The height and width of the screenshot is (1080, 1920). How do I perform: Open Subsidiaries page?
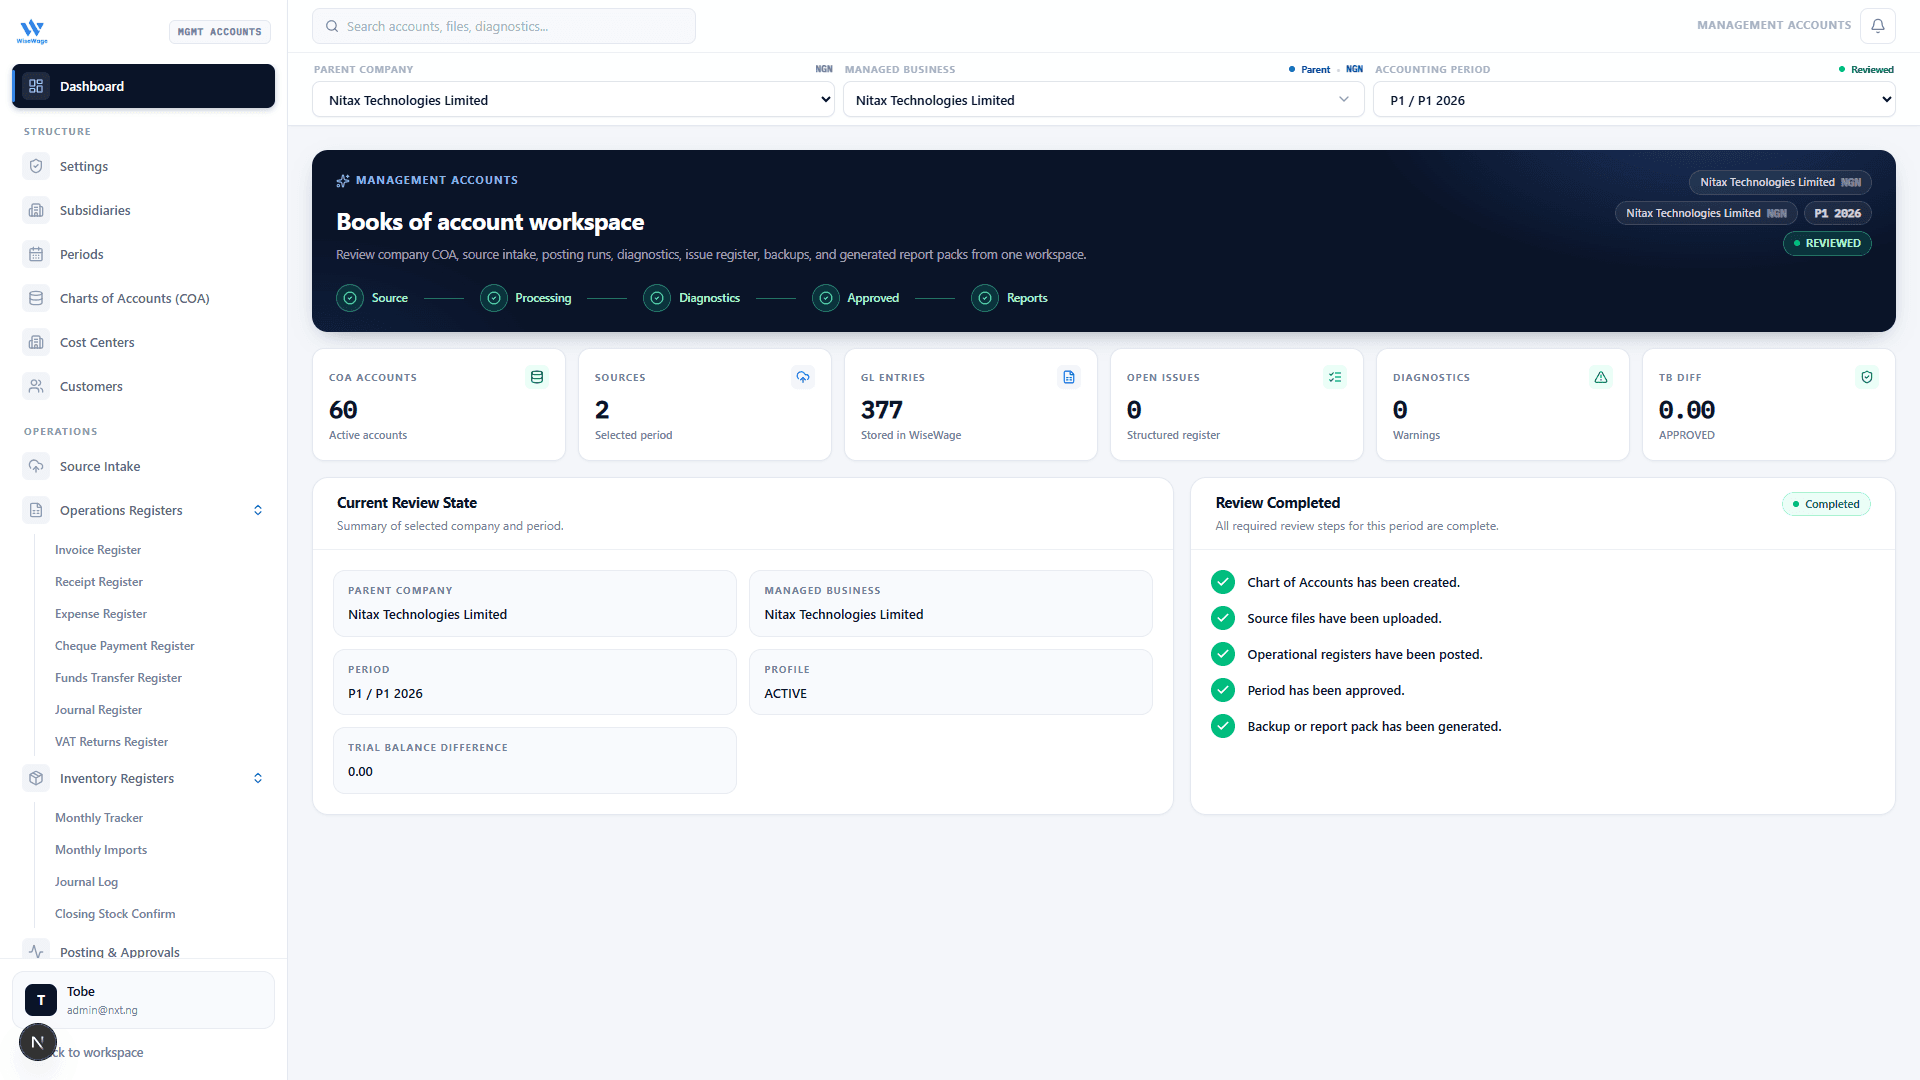click(x=143, y=210)
